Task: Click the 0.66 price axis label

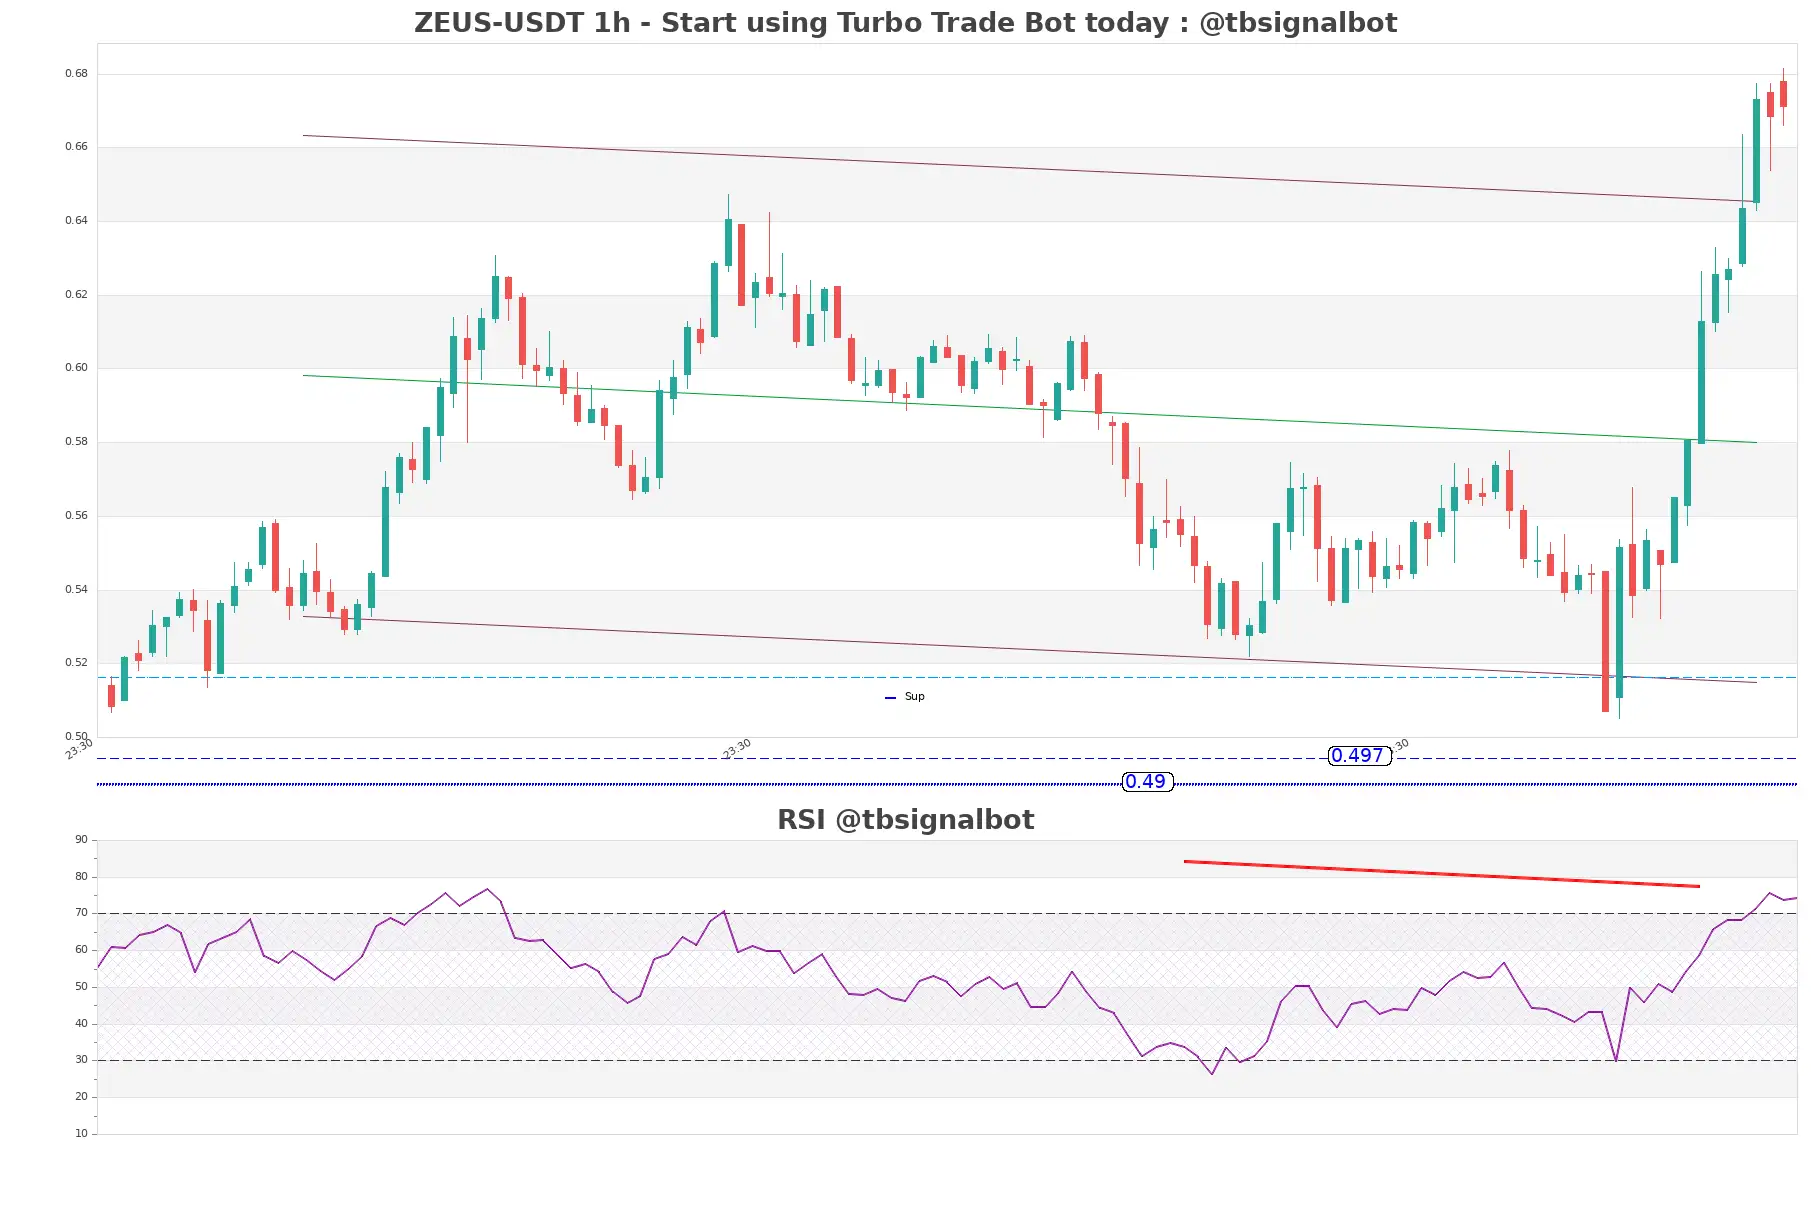Action: click(76, 146)
